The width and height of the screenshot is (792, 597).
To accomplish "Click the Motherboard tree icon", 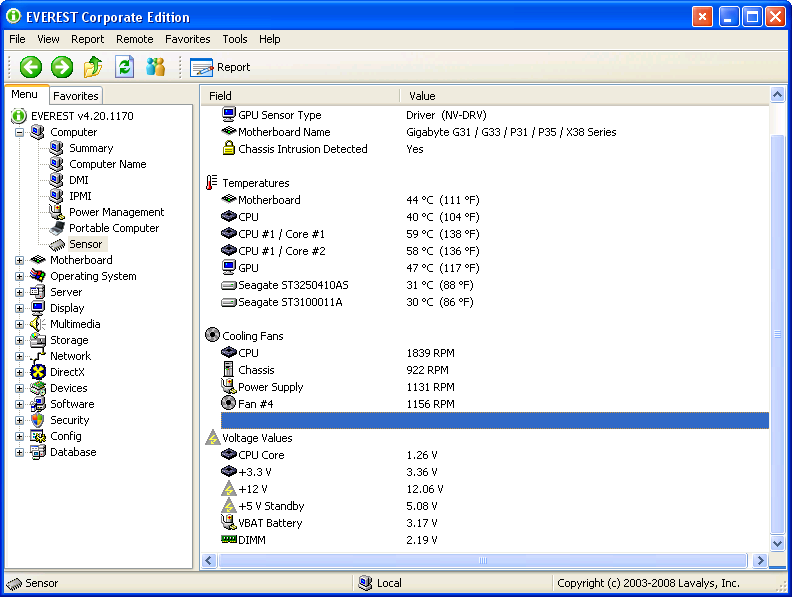I will (38, 260).
